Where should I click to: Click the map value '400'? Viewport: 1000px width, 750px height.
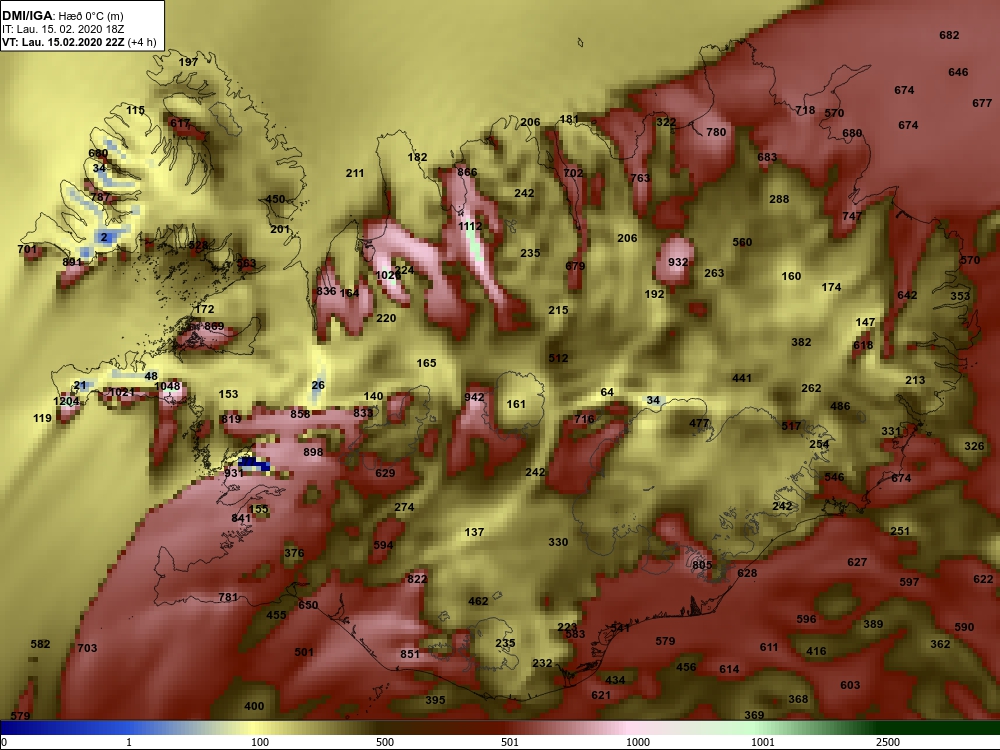click(254, 706)
